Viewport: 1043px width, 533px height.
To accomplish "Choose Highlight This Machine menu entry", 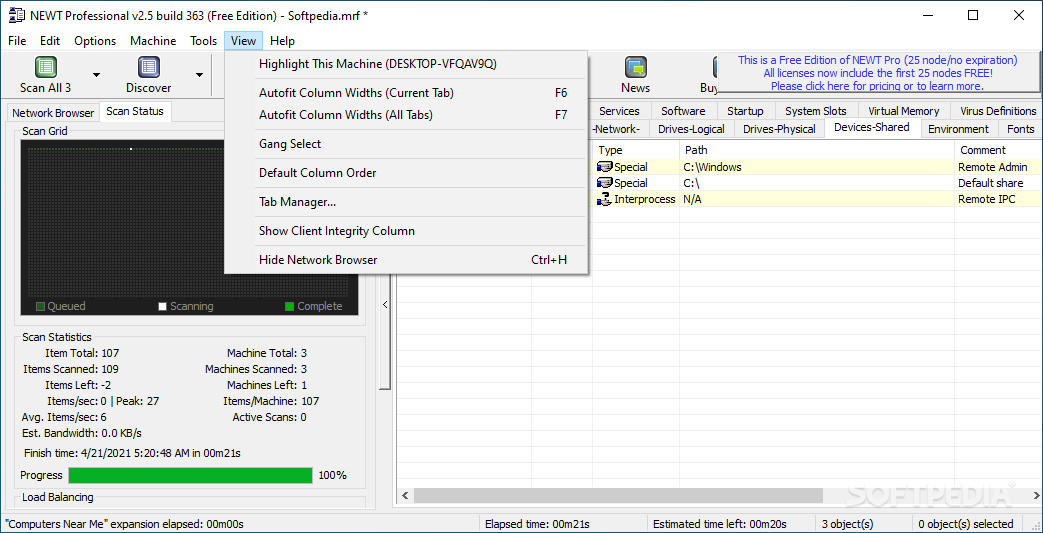I will 406,64.
